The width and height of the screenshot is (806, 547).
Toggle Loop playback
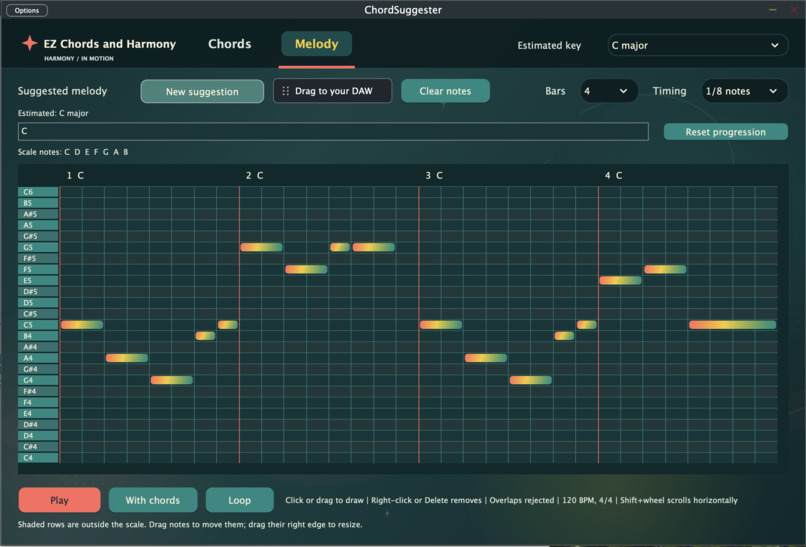(240, 500)
